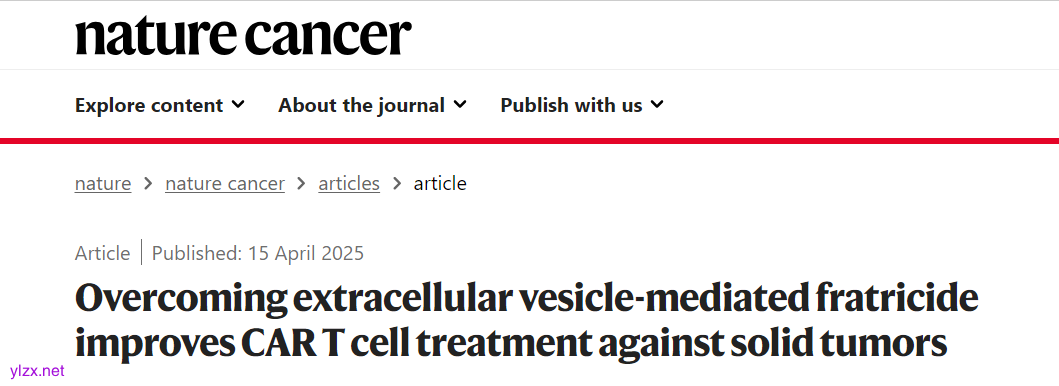Click breadcrumb arrow before article text
This screenshot has height=386, width=1059.
pos(396,184)
